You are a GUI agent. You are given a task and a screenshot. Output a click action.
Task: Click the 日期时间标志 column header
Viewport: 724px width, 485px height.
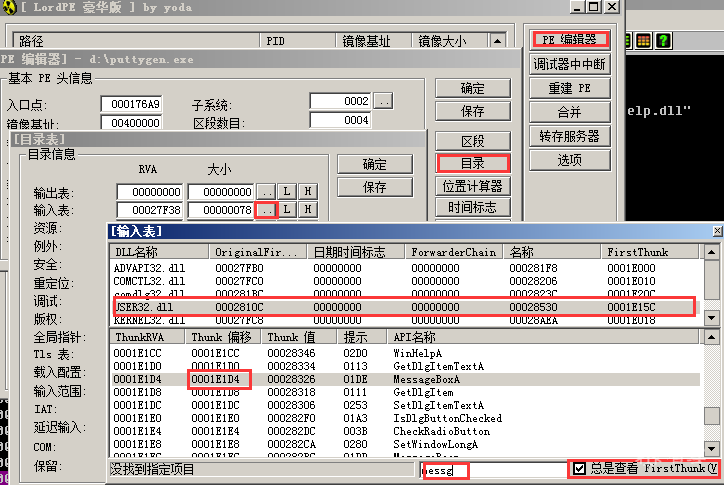(356, 252)
